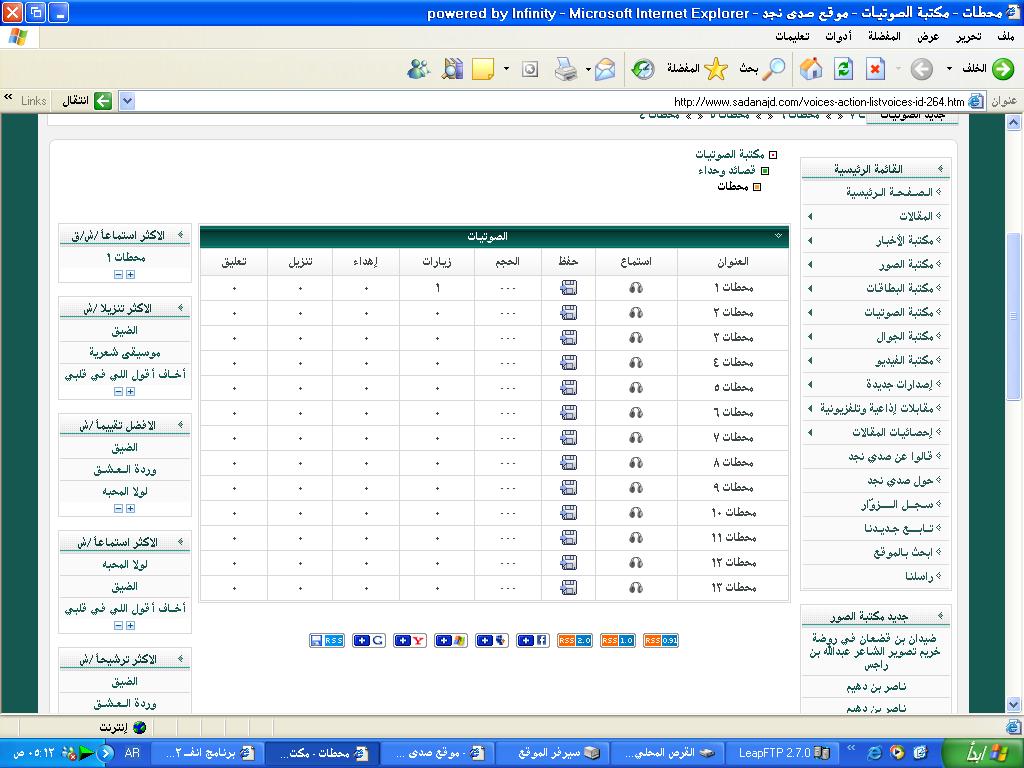Click the printer icon in toolbar
This screenshot has width=1024, height=768.
566,69
